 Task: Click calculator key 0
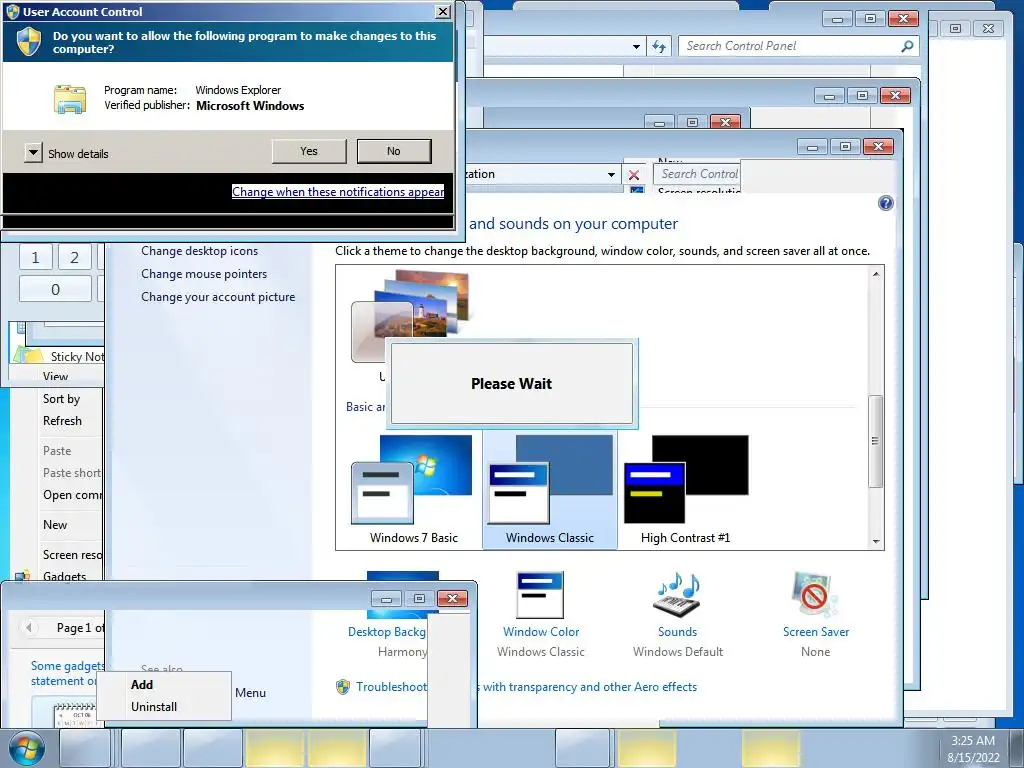coord(56,289)
